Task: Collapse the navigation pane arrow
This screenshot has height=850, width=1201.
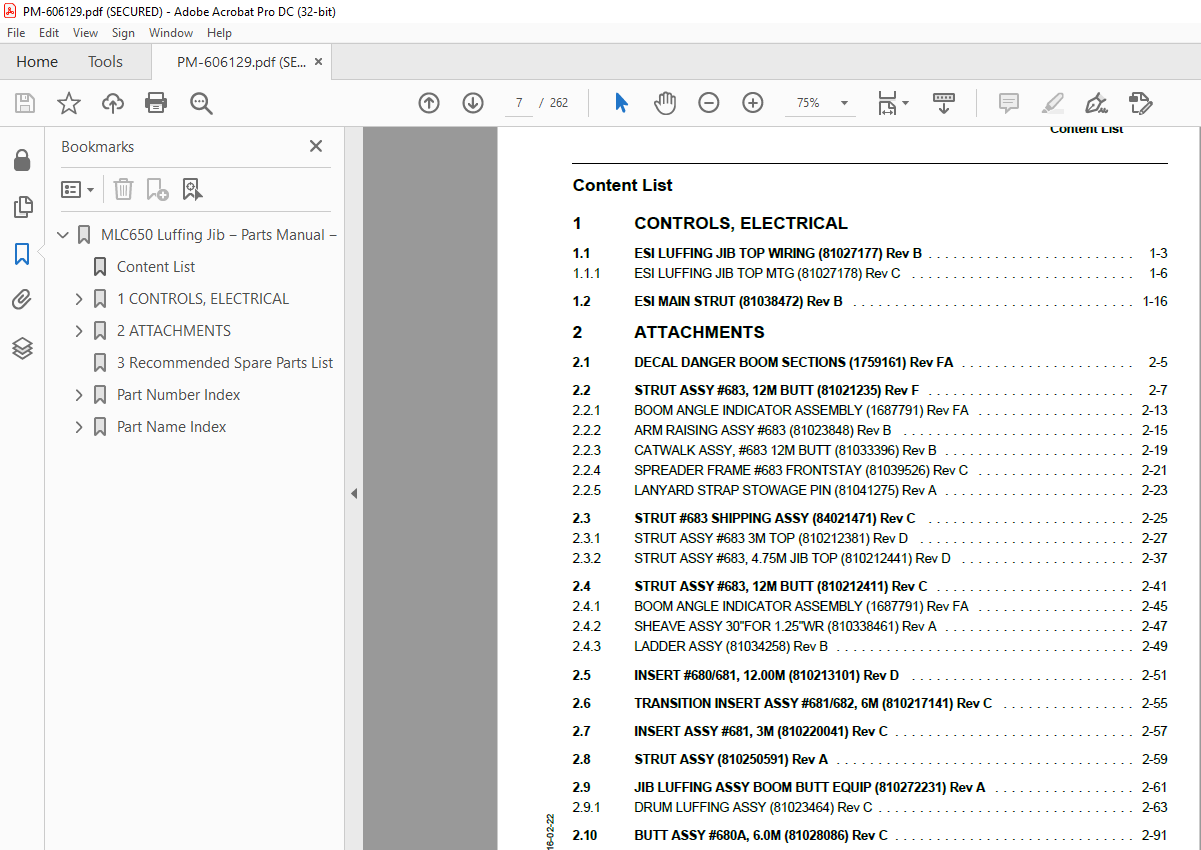Action: click(x=353, y=493)
